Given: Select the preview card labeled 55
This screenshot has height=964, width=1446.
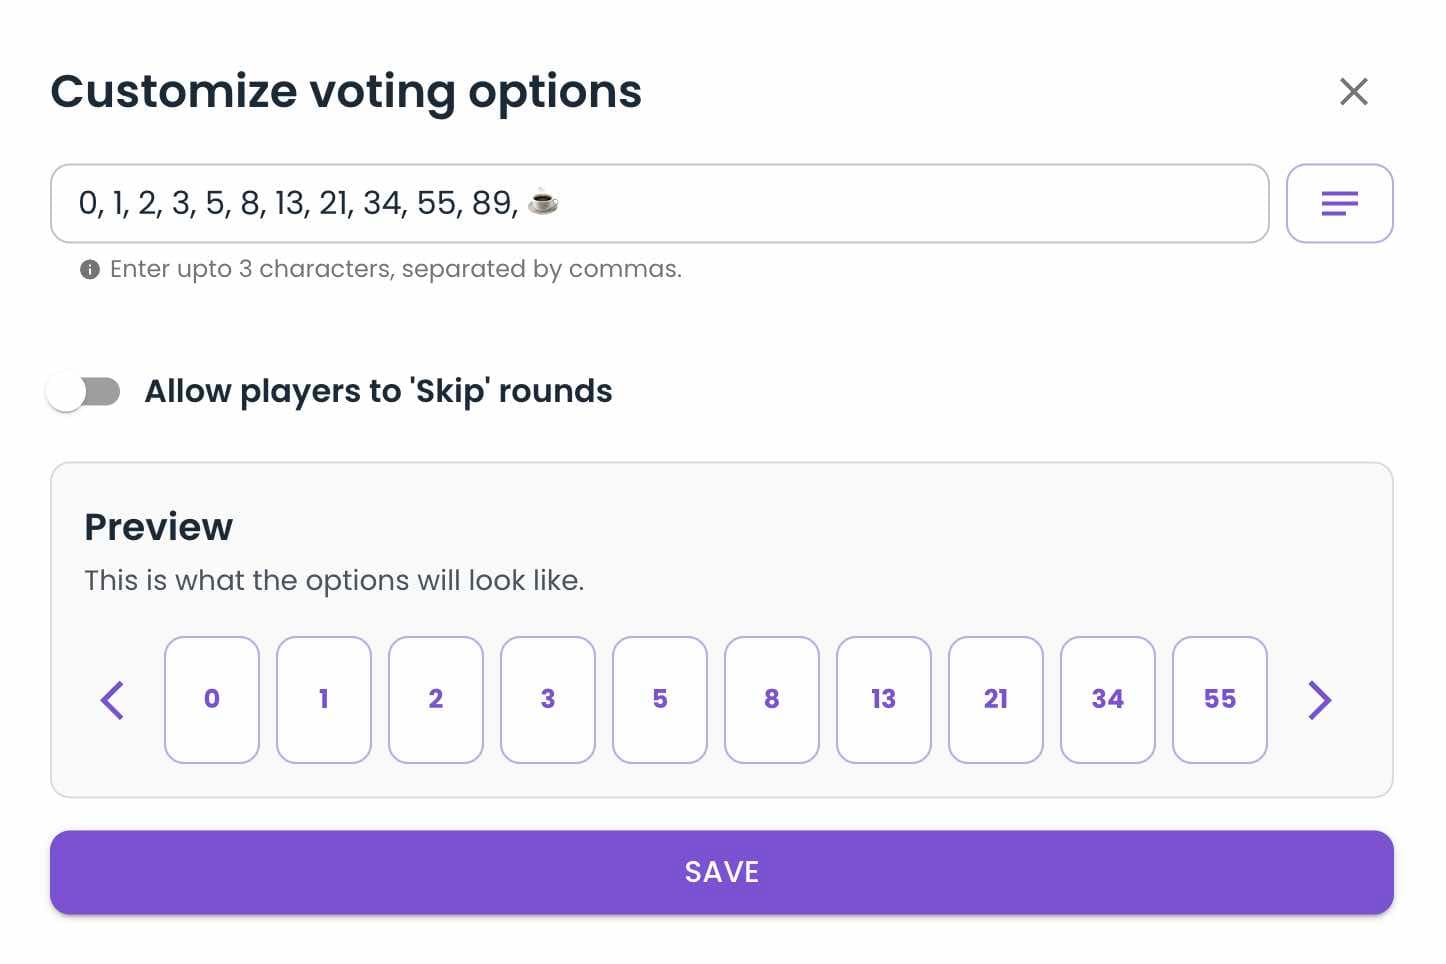Looking at the screenshot, I should point(1220,700).
